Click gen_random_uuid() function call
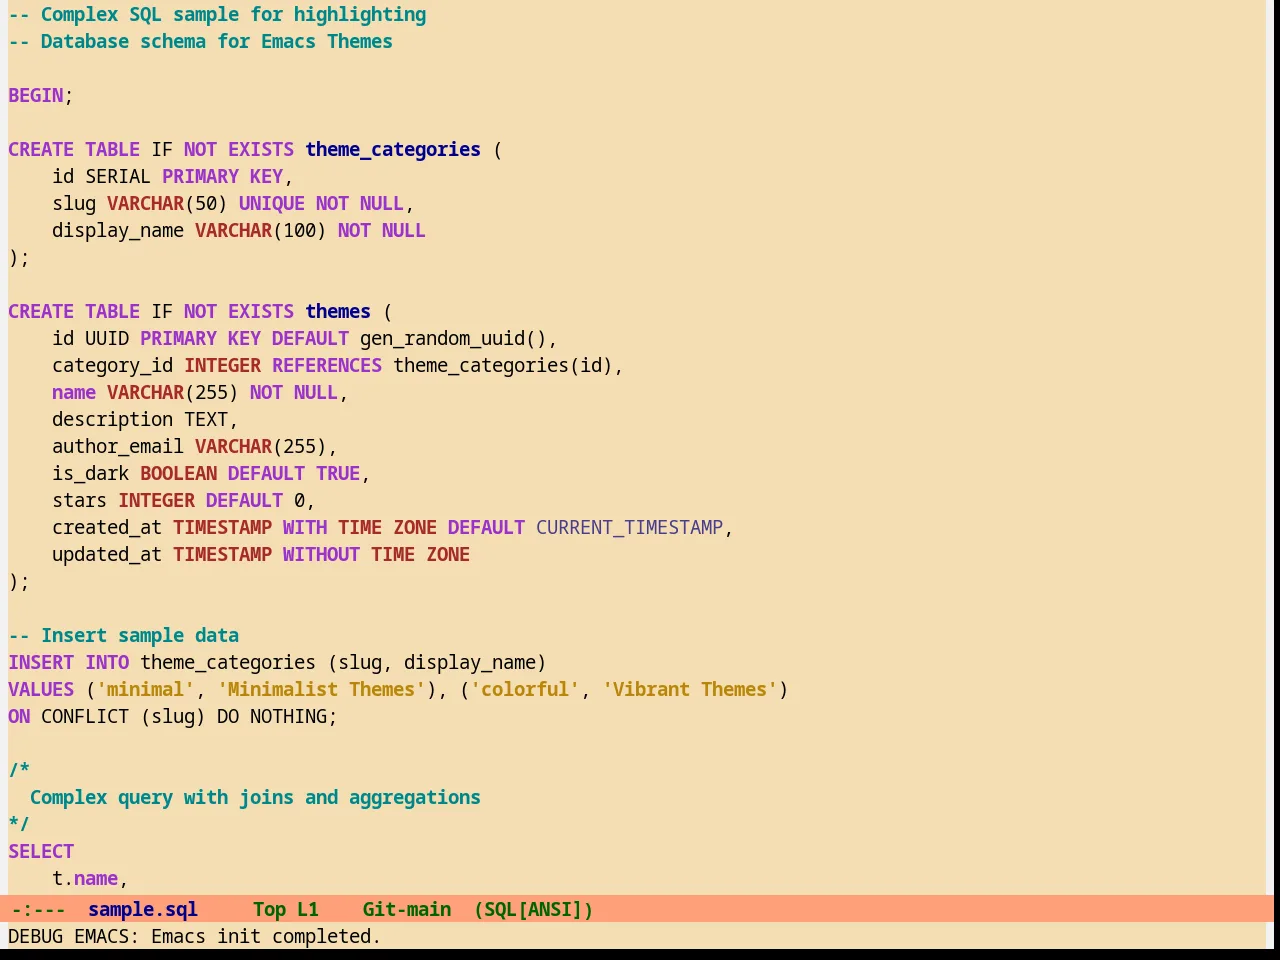 (453, 338)
